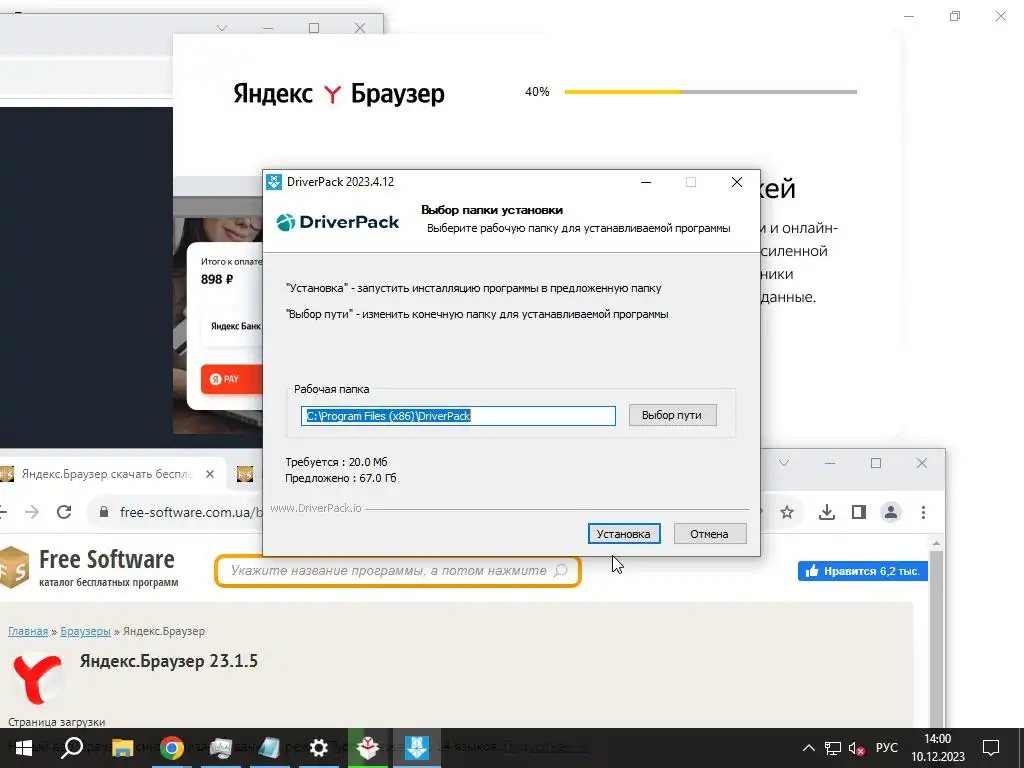Bookmark this page with the star icon

click(787, 513)
